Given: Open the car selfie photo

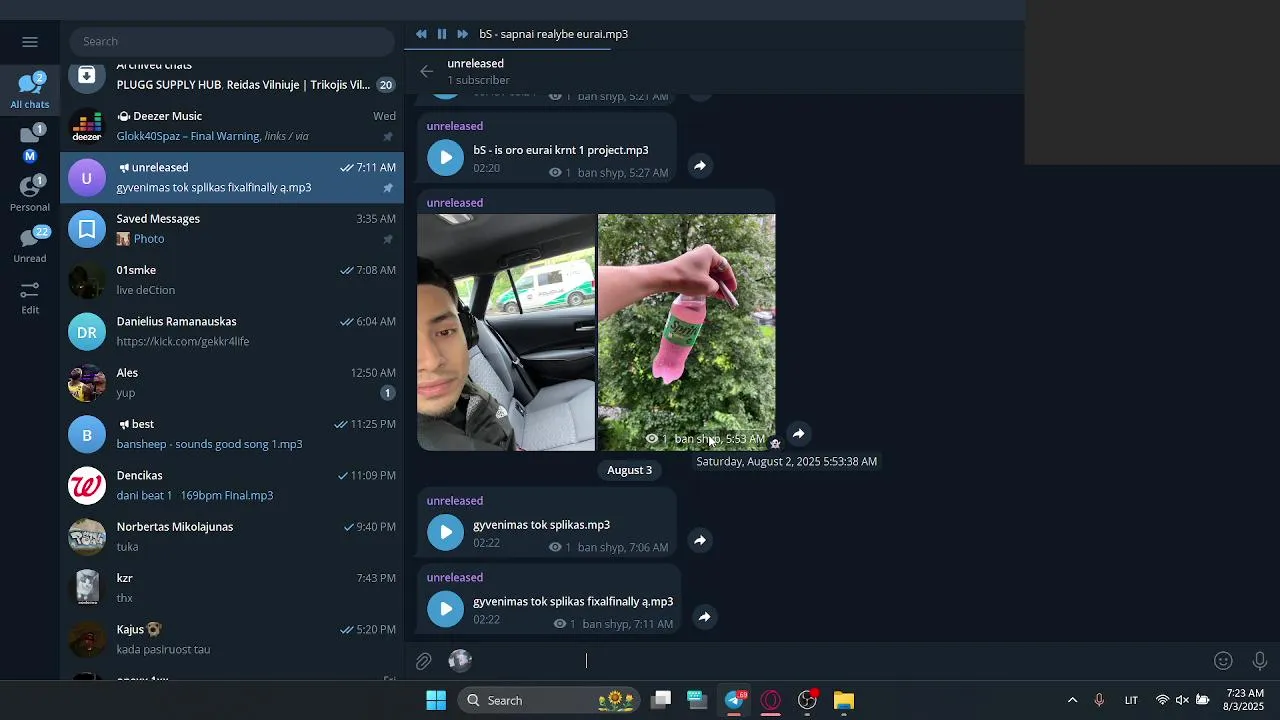Looking at the screenshot, I should (x=506, y=332).
